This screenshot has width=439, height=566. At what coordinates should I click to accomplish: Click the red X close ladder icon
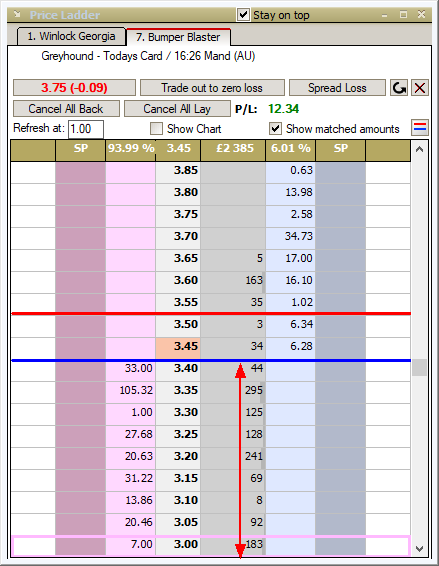420,88
